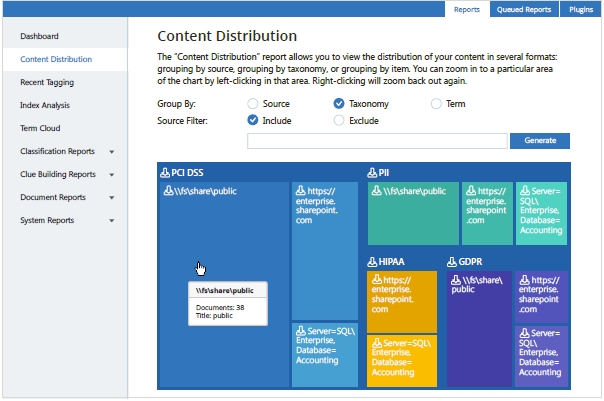
Task: Choose the Exclude source filter option
Action: click(x=339, y=120)
